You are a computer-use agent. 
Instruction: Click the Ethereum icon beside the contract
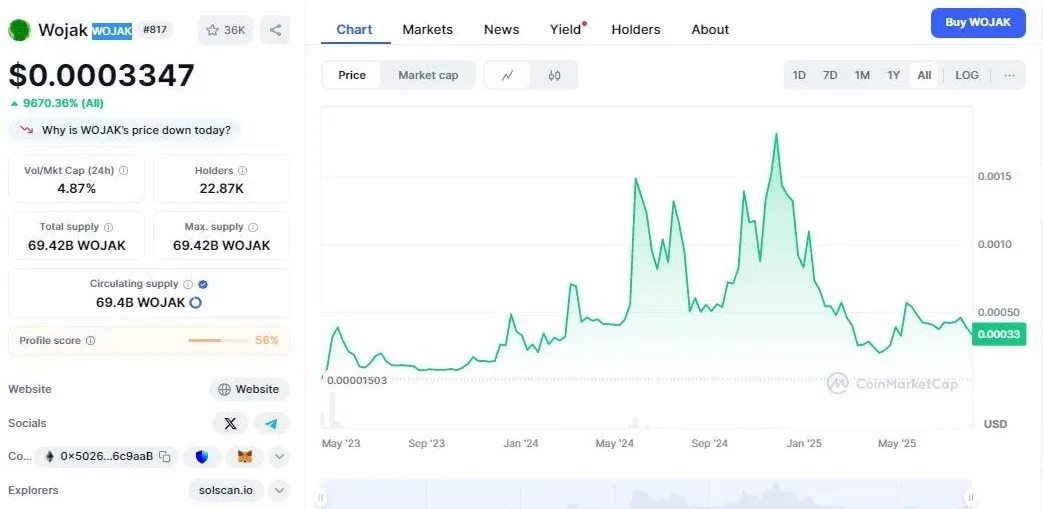coord(49,456)
